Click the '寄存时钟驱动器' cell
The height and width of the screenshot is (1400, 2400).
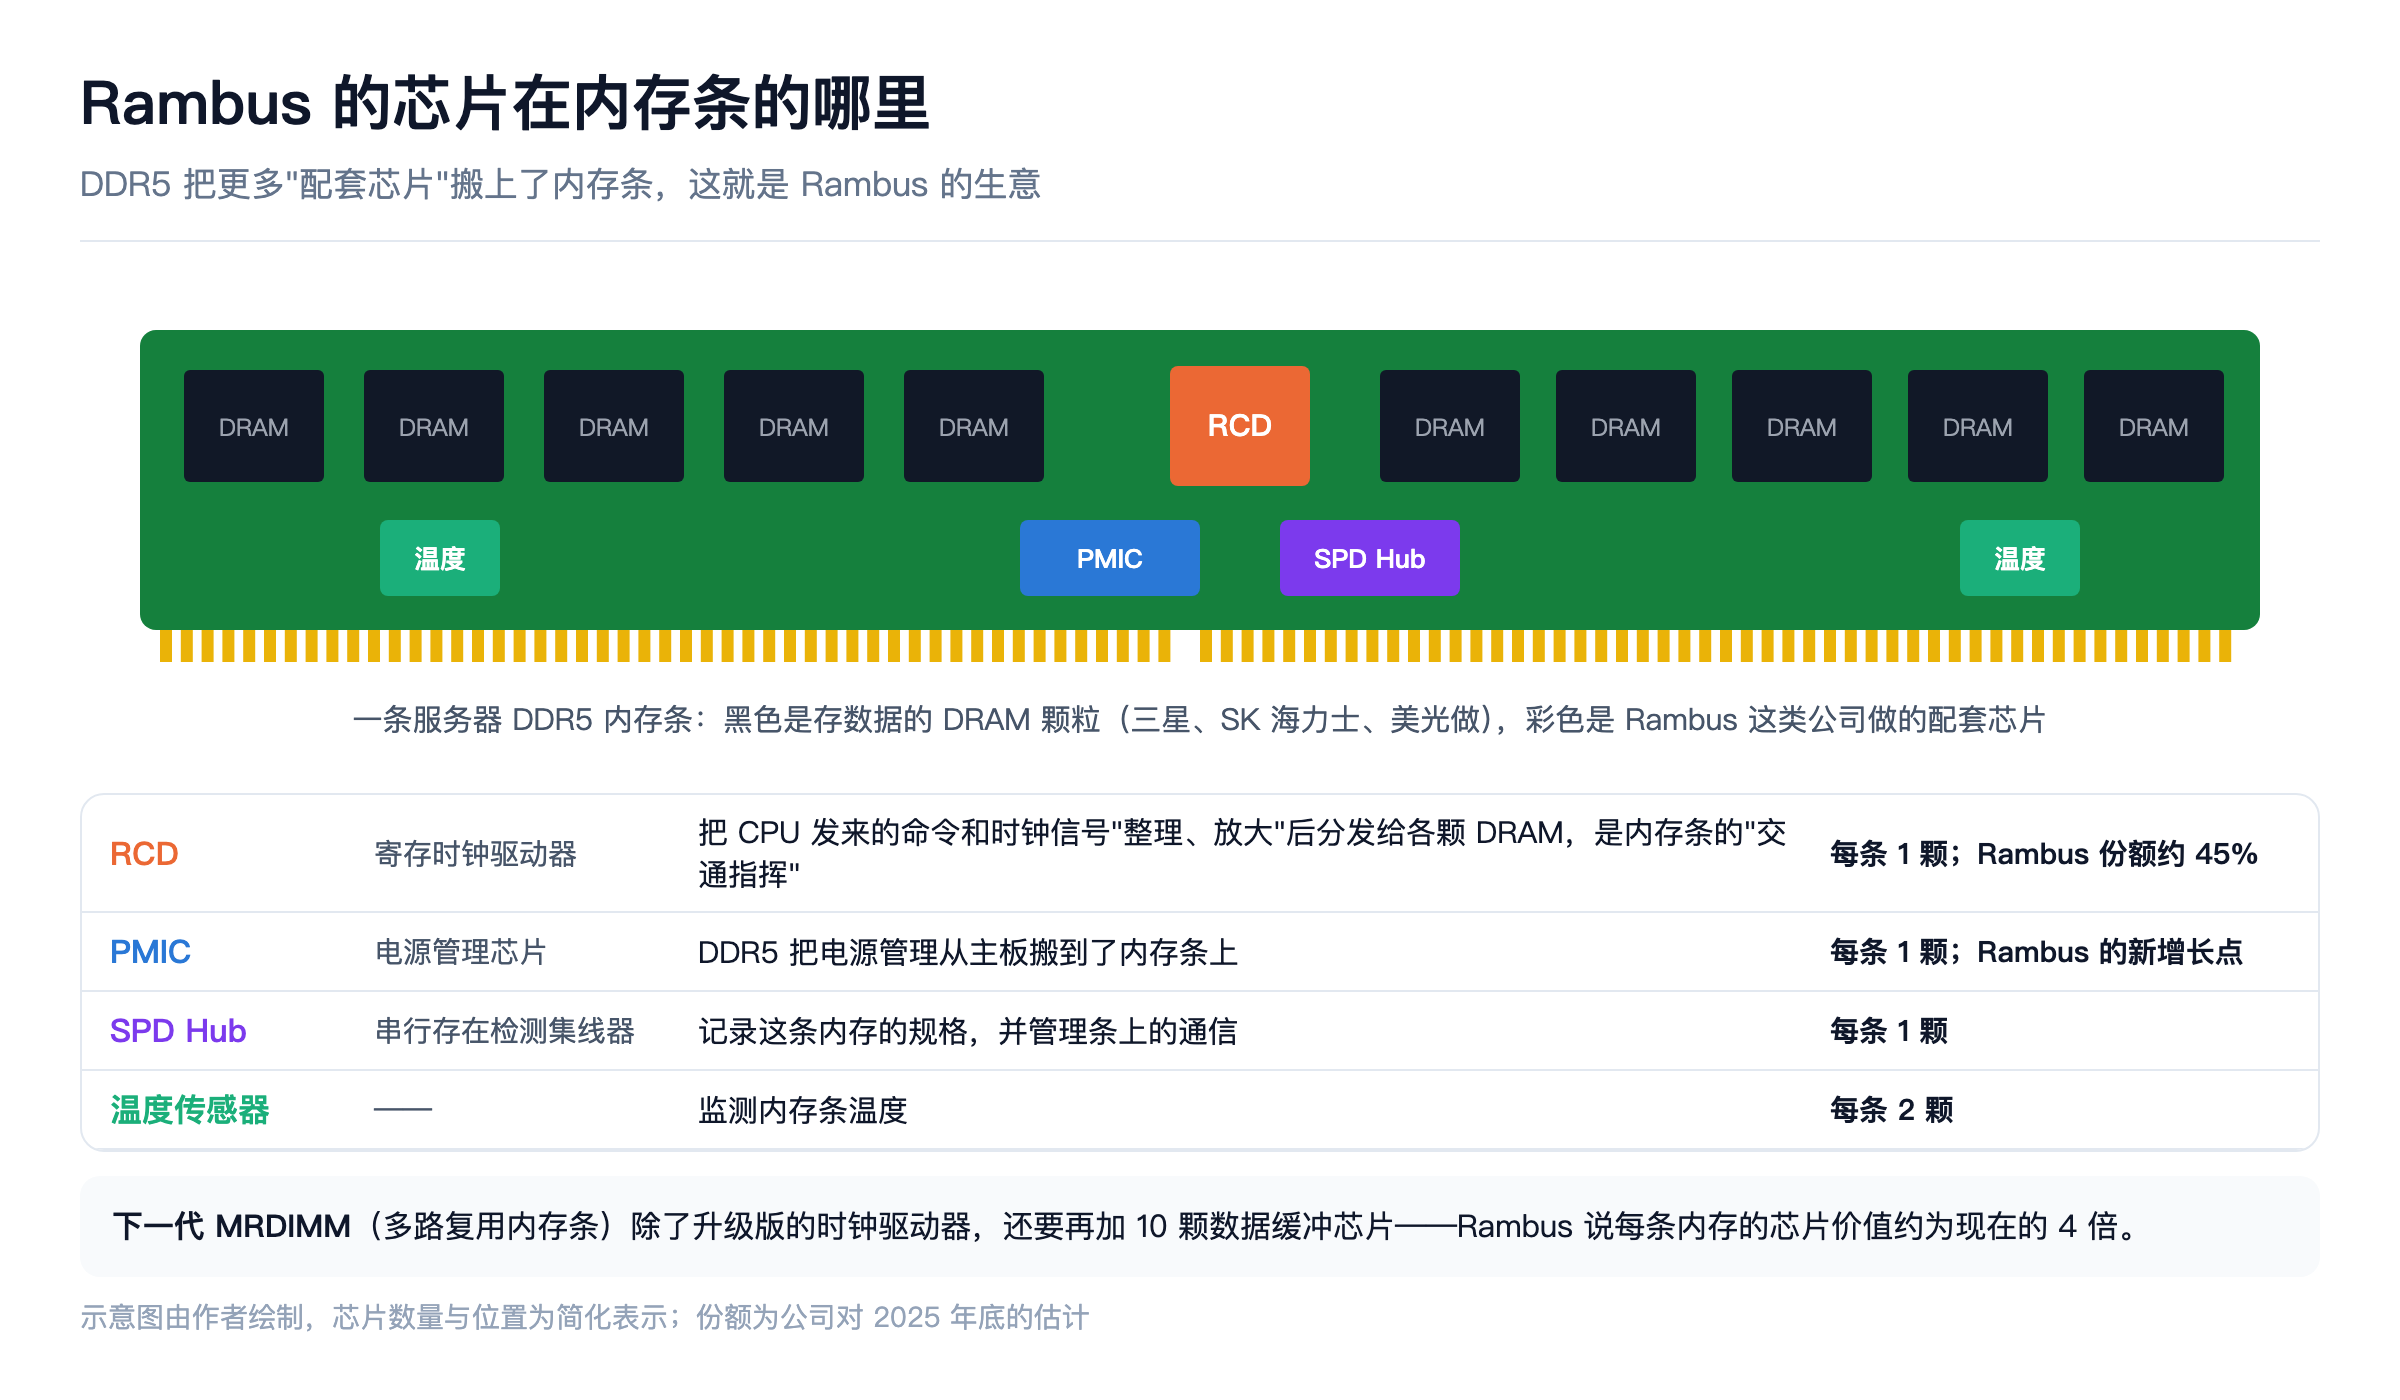476,854
